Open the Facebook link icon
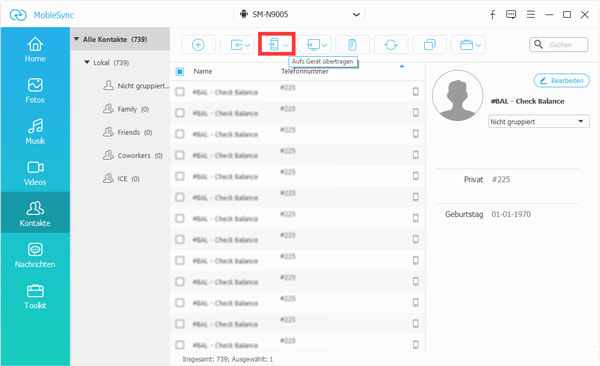Viewport: 600px width, 366px height. [x=492, y=15]
